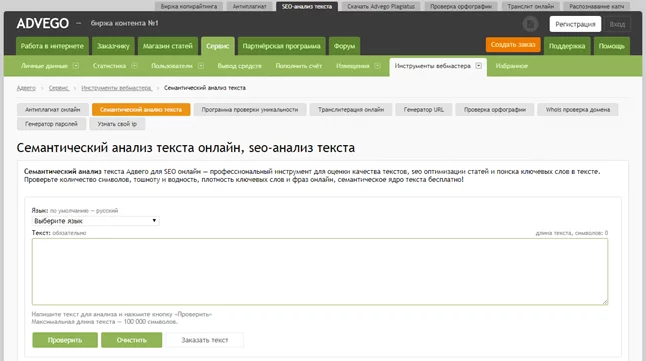Open the Заказчику menu
Screen dimensions: 646x361
(113, 46)
